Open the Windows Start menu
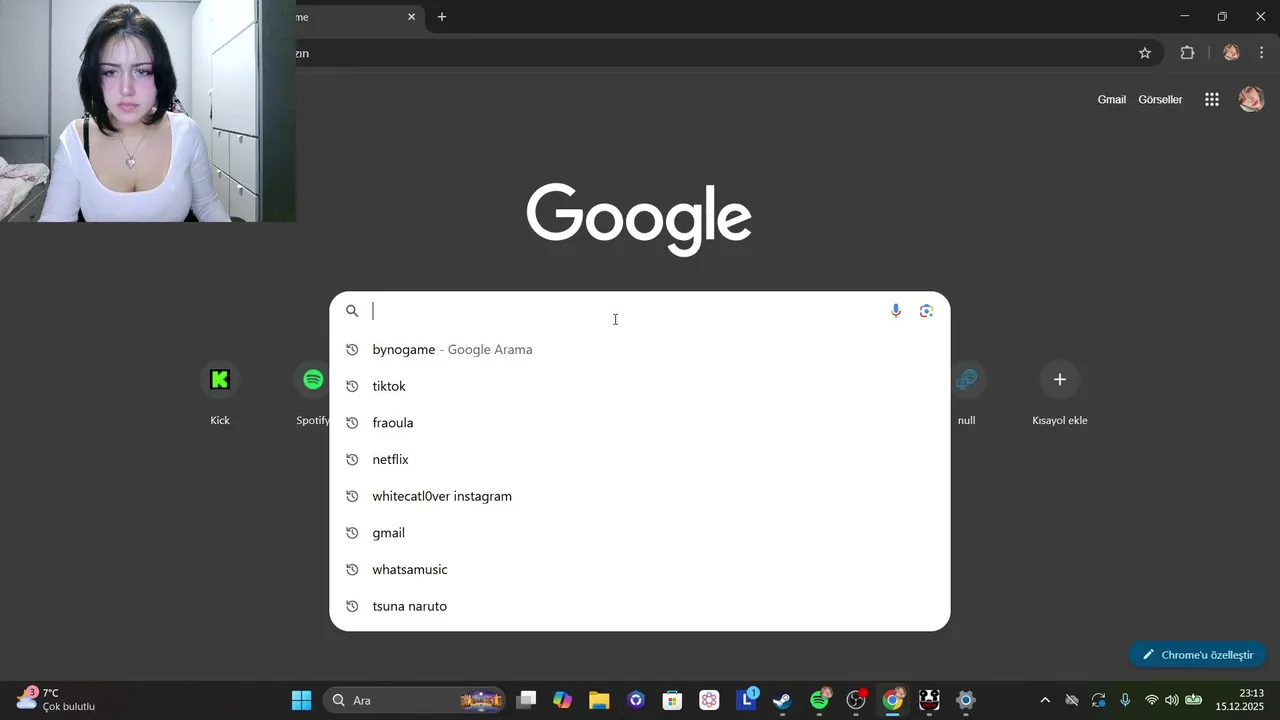This screenshot has height=720, width=1280. coord(301,700)
